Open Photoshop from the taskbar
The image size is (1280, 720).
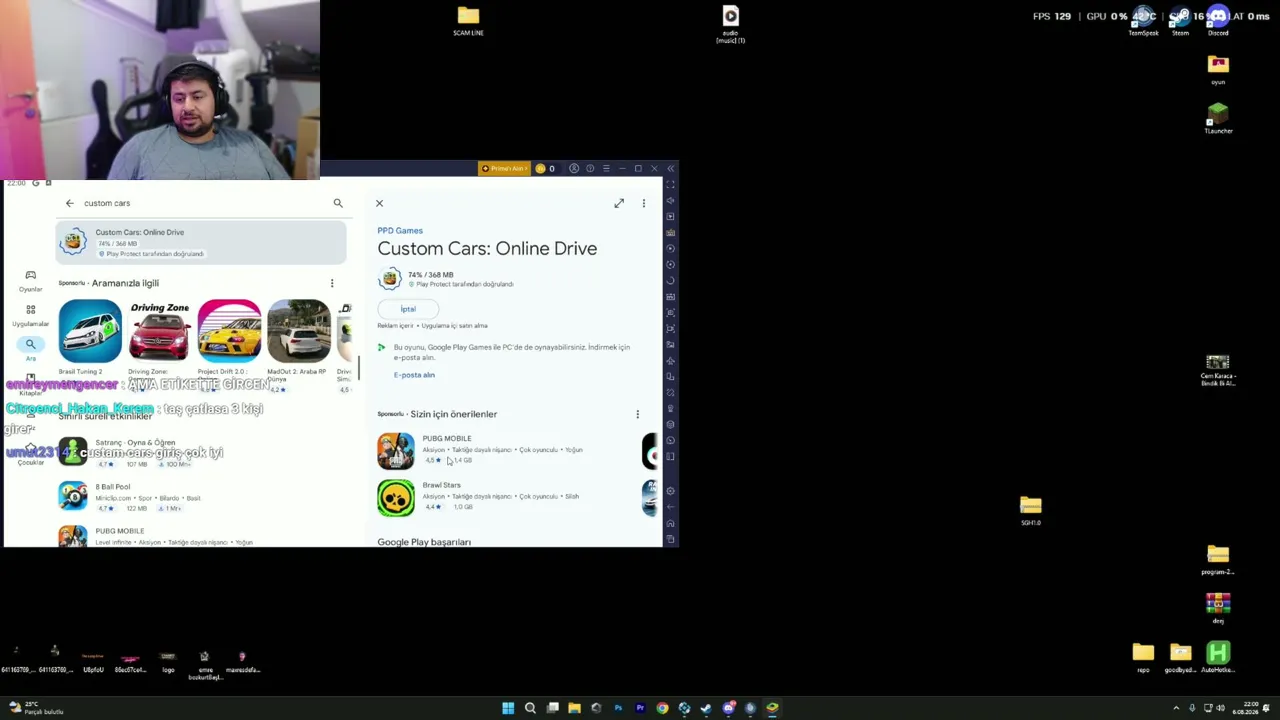618,708
